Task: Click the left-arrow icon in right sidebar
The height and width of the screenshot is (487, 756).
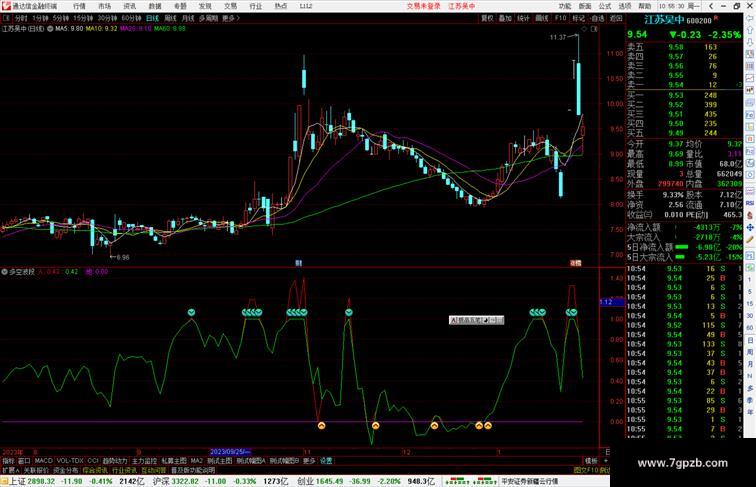Action: pos(750,18)
